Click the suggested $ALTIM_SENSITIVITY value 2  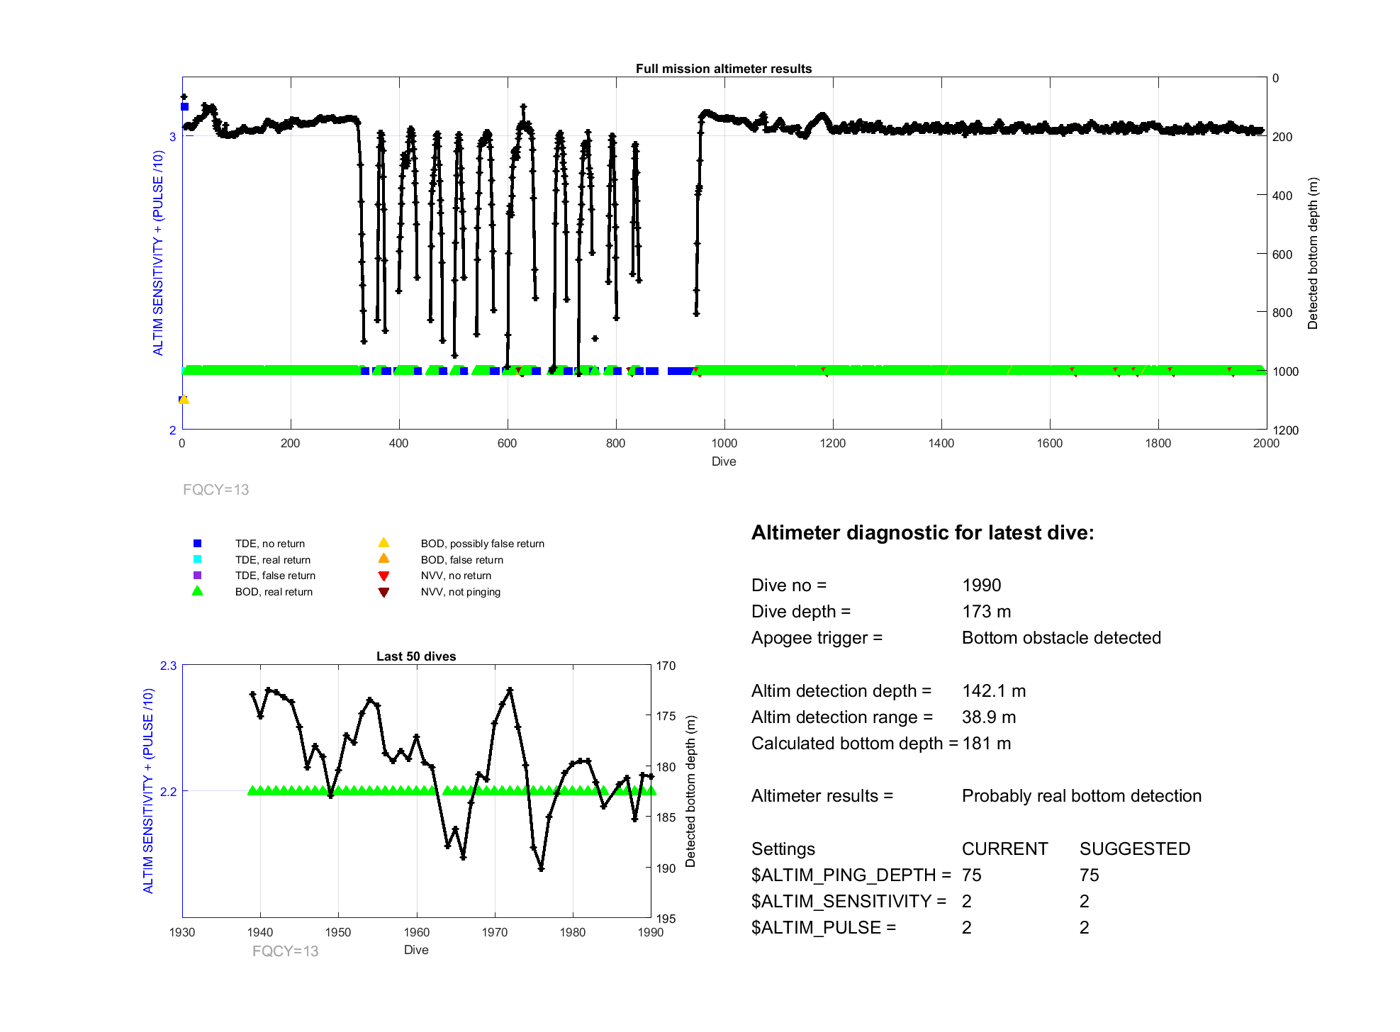[x=1085, y=902]
